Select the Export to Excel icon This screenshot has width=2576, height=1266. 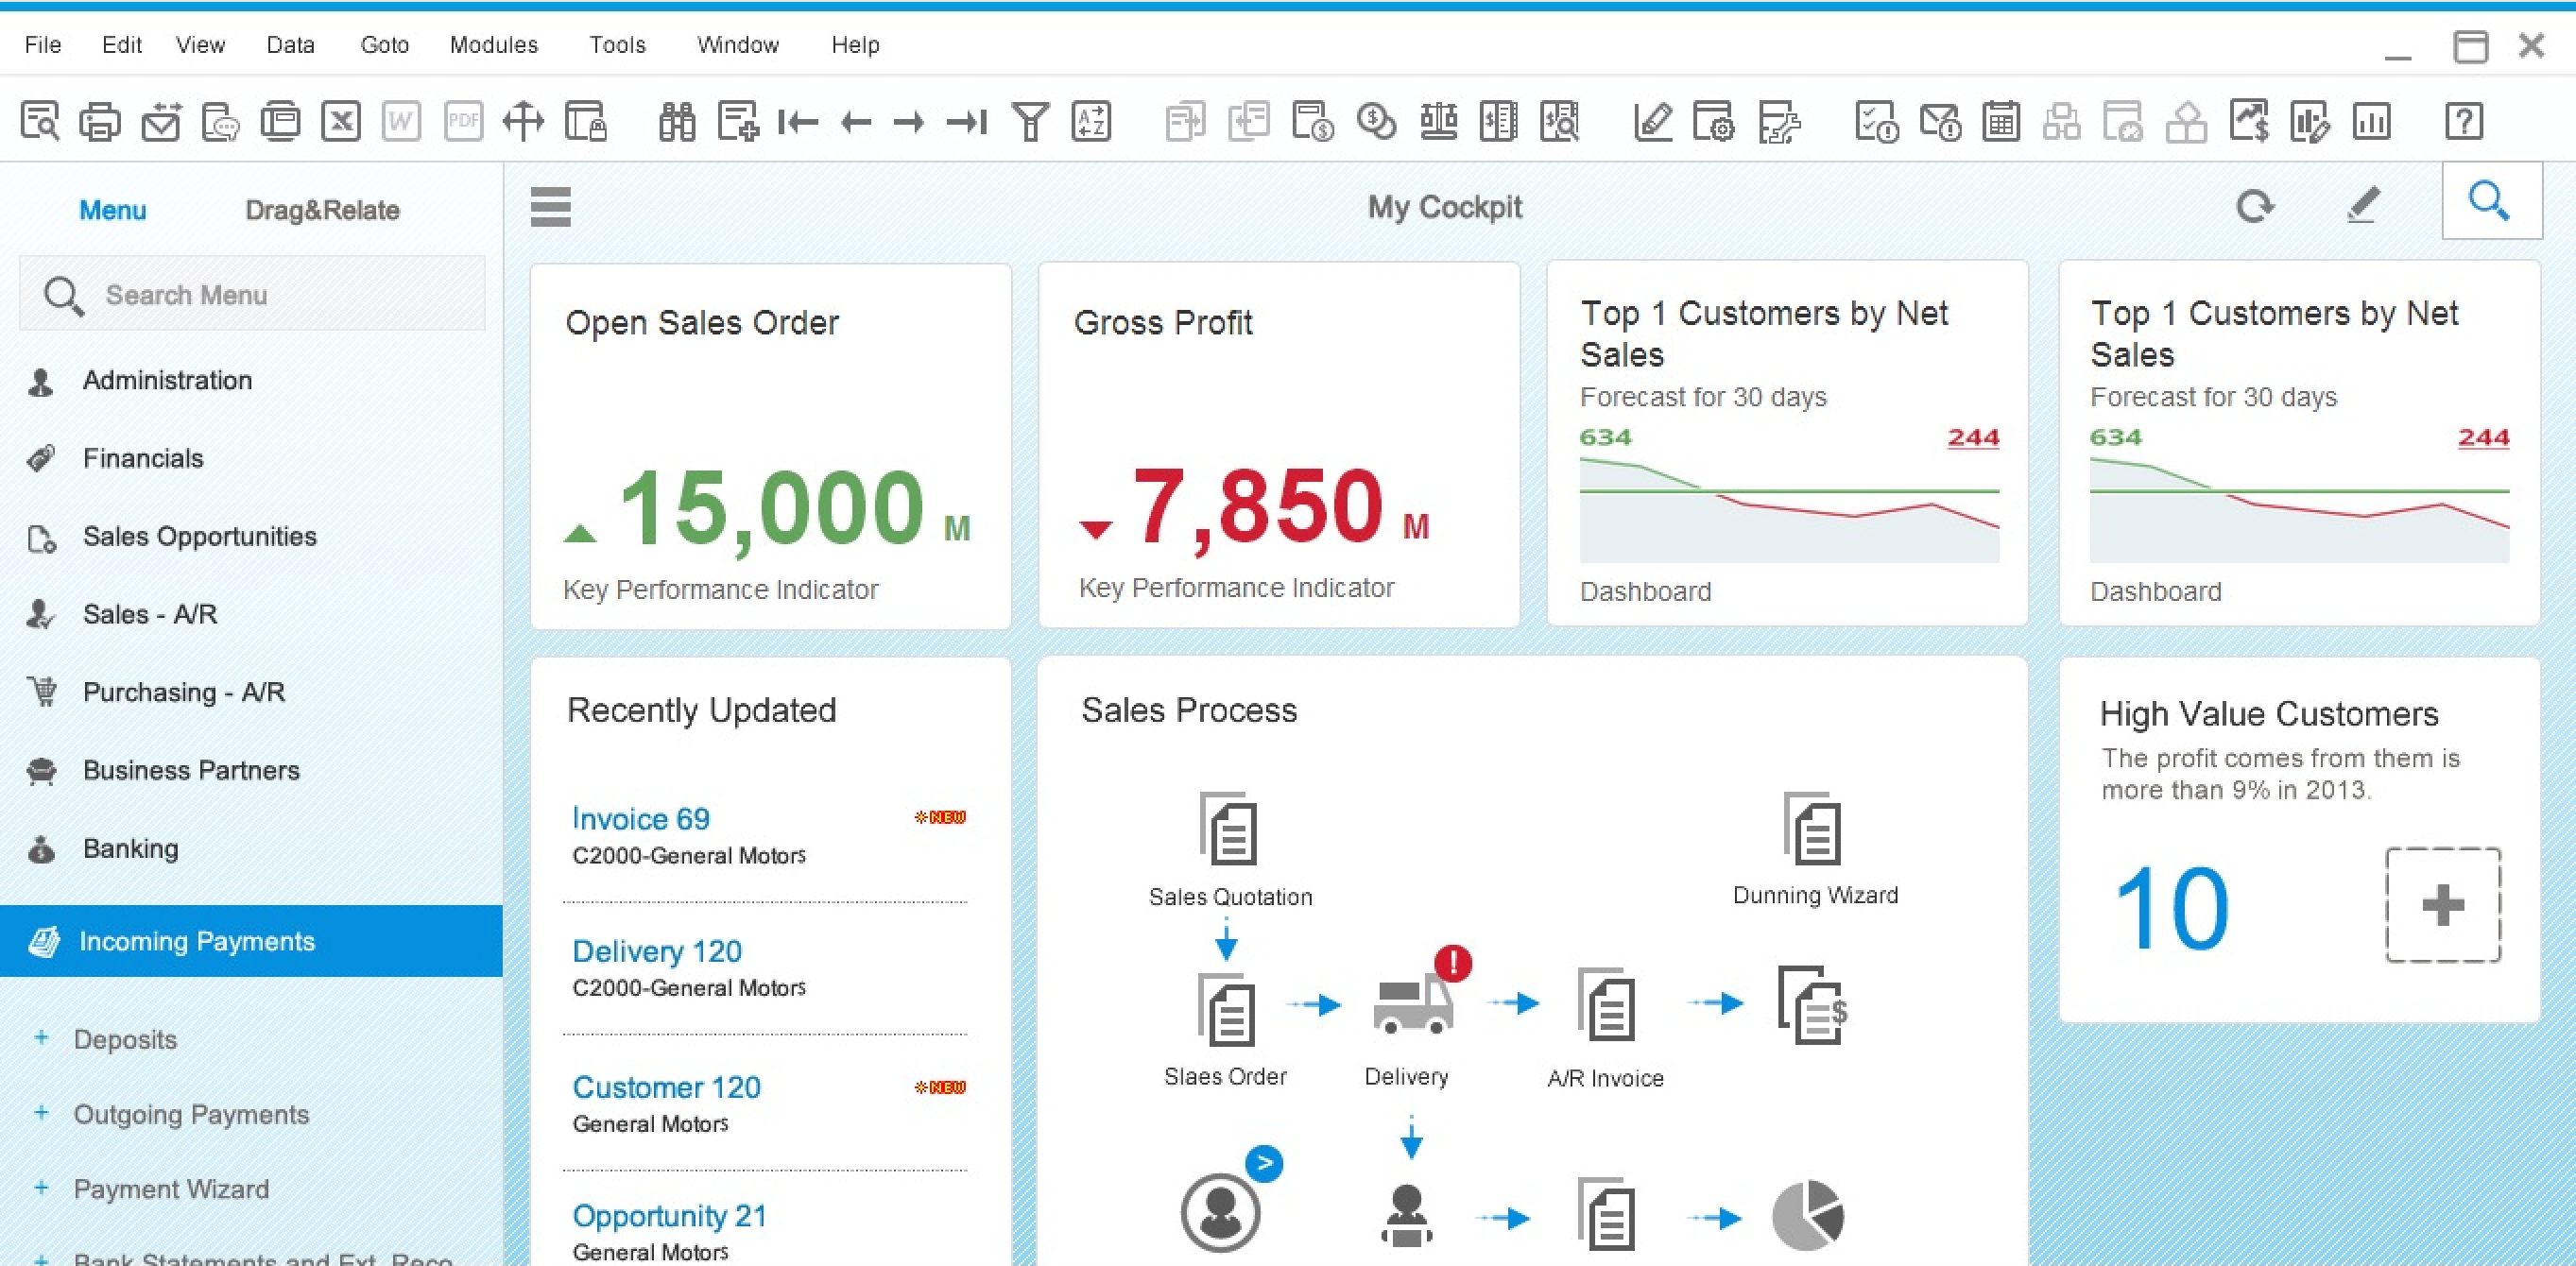[341, 121]
